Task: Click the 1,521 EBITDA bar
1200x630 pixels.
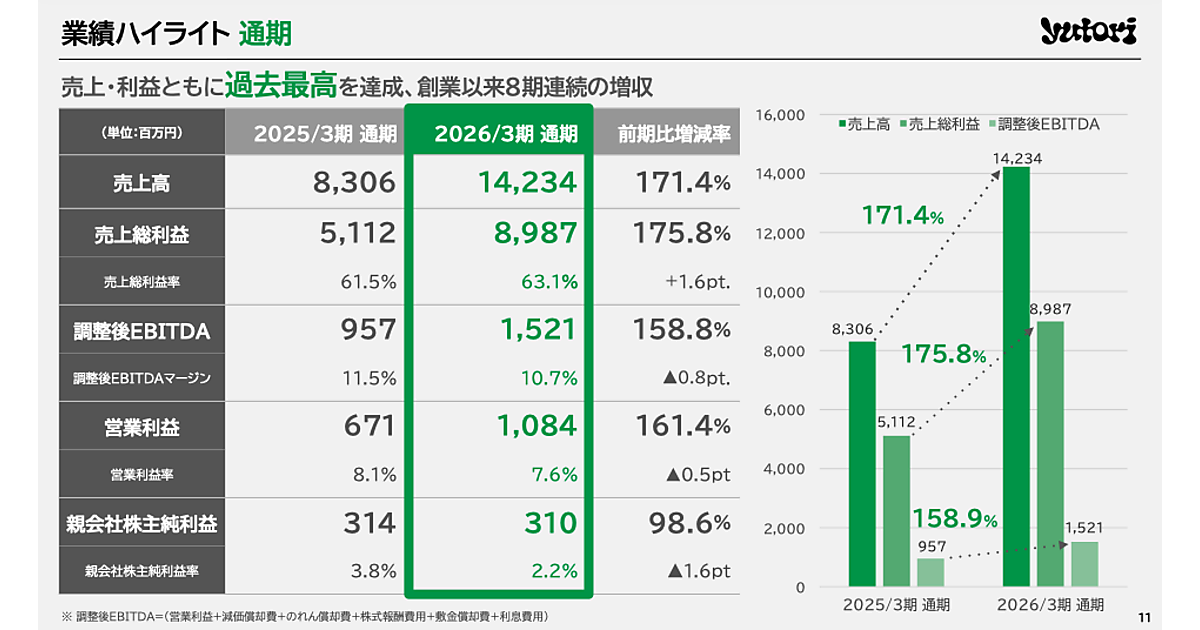Action: [1085, 564]
